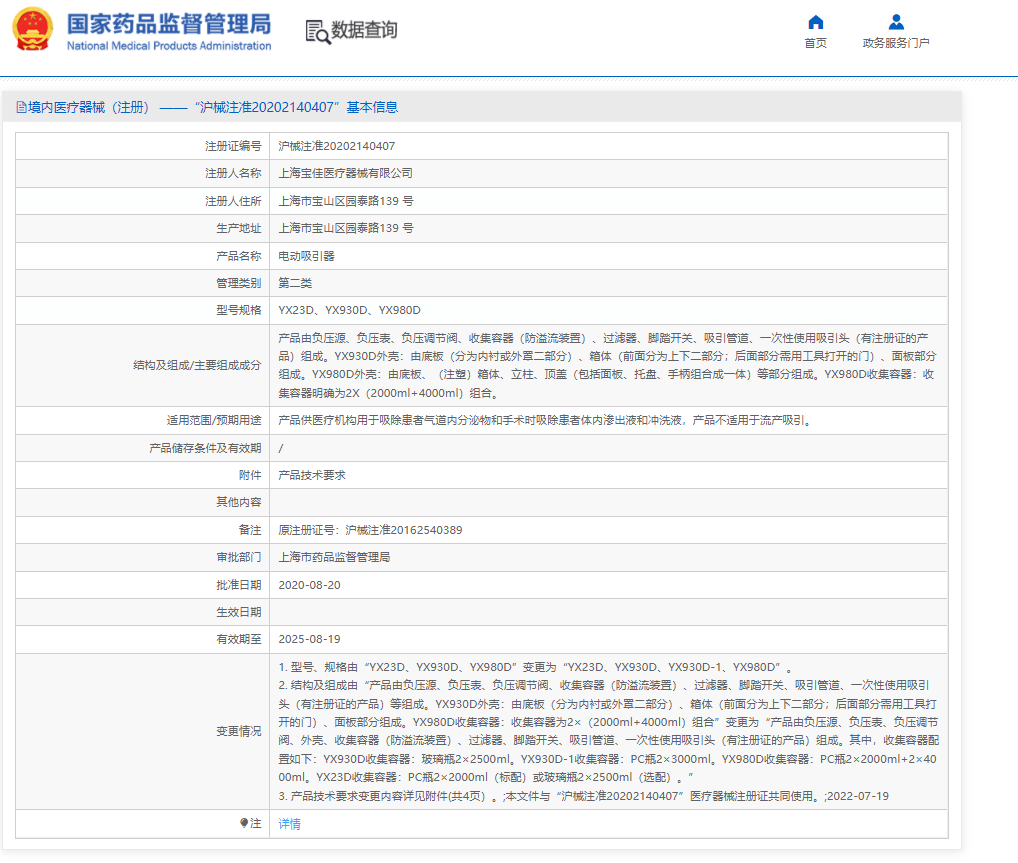Click the 产品储存条件及有效期 row label
Image resolution: width=1018 pixels, height=863 pixels.
[x=205, y=448]
